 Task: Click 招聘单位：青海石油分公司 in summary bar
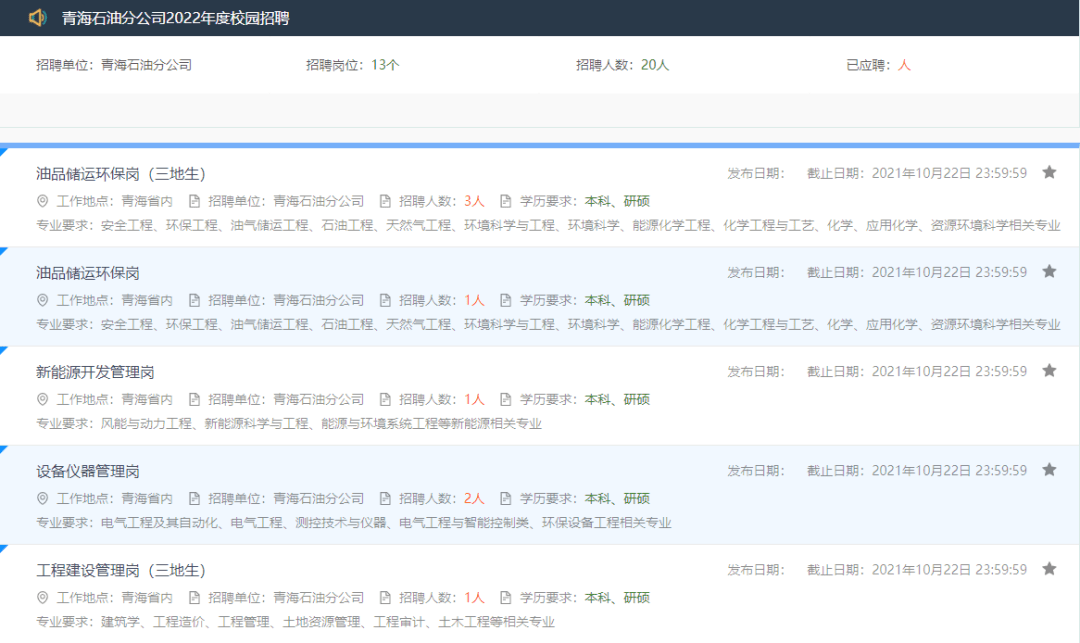coord(114,65)
